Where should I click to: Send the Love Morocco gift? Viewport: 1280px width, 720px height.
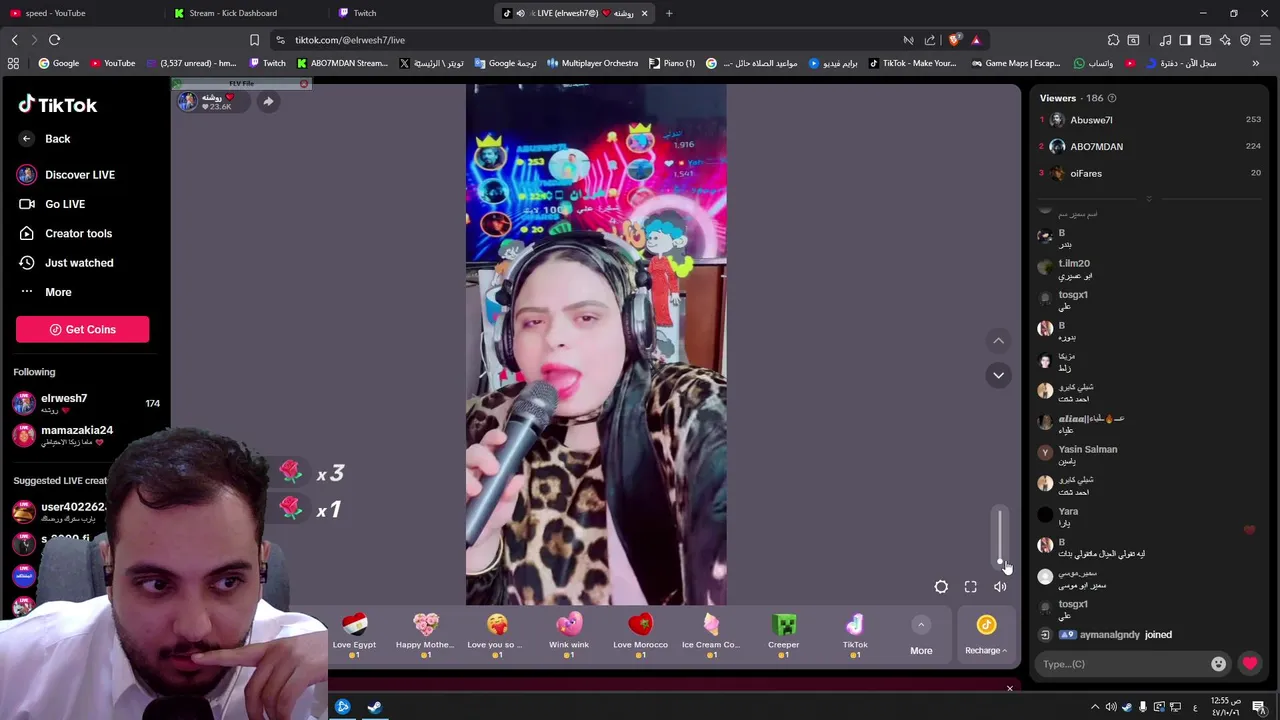(x=640, y=635)
